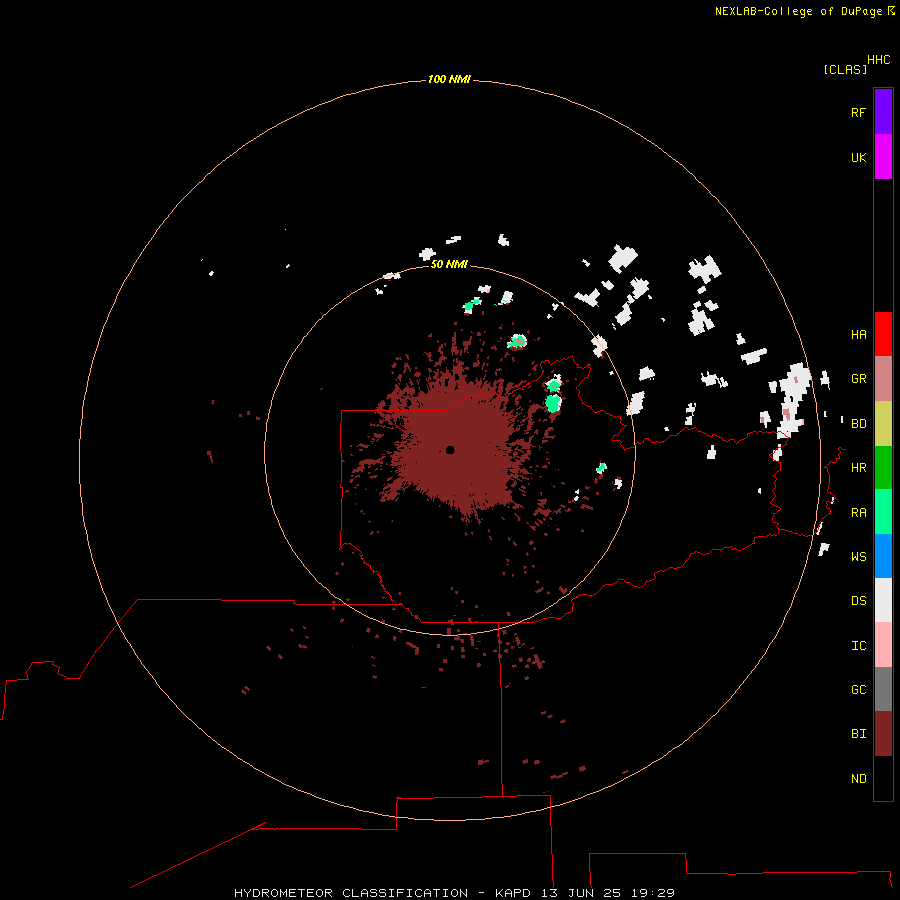Click the NEXLAB-College of DuPage credit
The width and height of the screenshot is (900, 900).
coord(798,11)
